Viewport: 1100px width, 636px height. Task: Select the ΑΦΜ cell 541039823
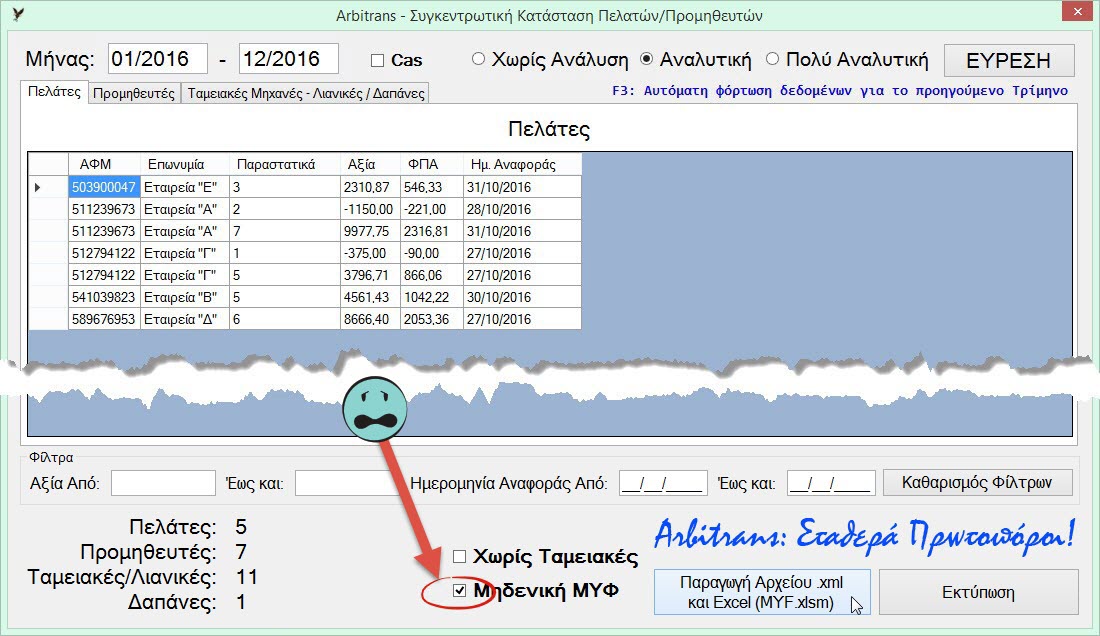[105, 297]
